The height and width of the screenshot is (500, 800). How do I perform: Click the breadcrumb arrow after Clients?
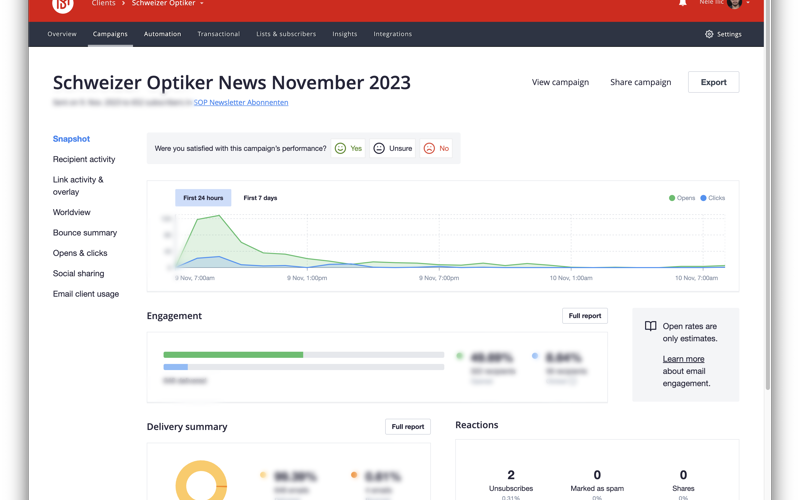(123, 4)
